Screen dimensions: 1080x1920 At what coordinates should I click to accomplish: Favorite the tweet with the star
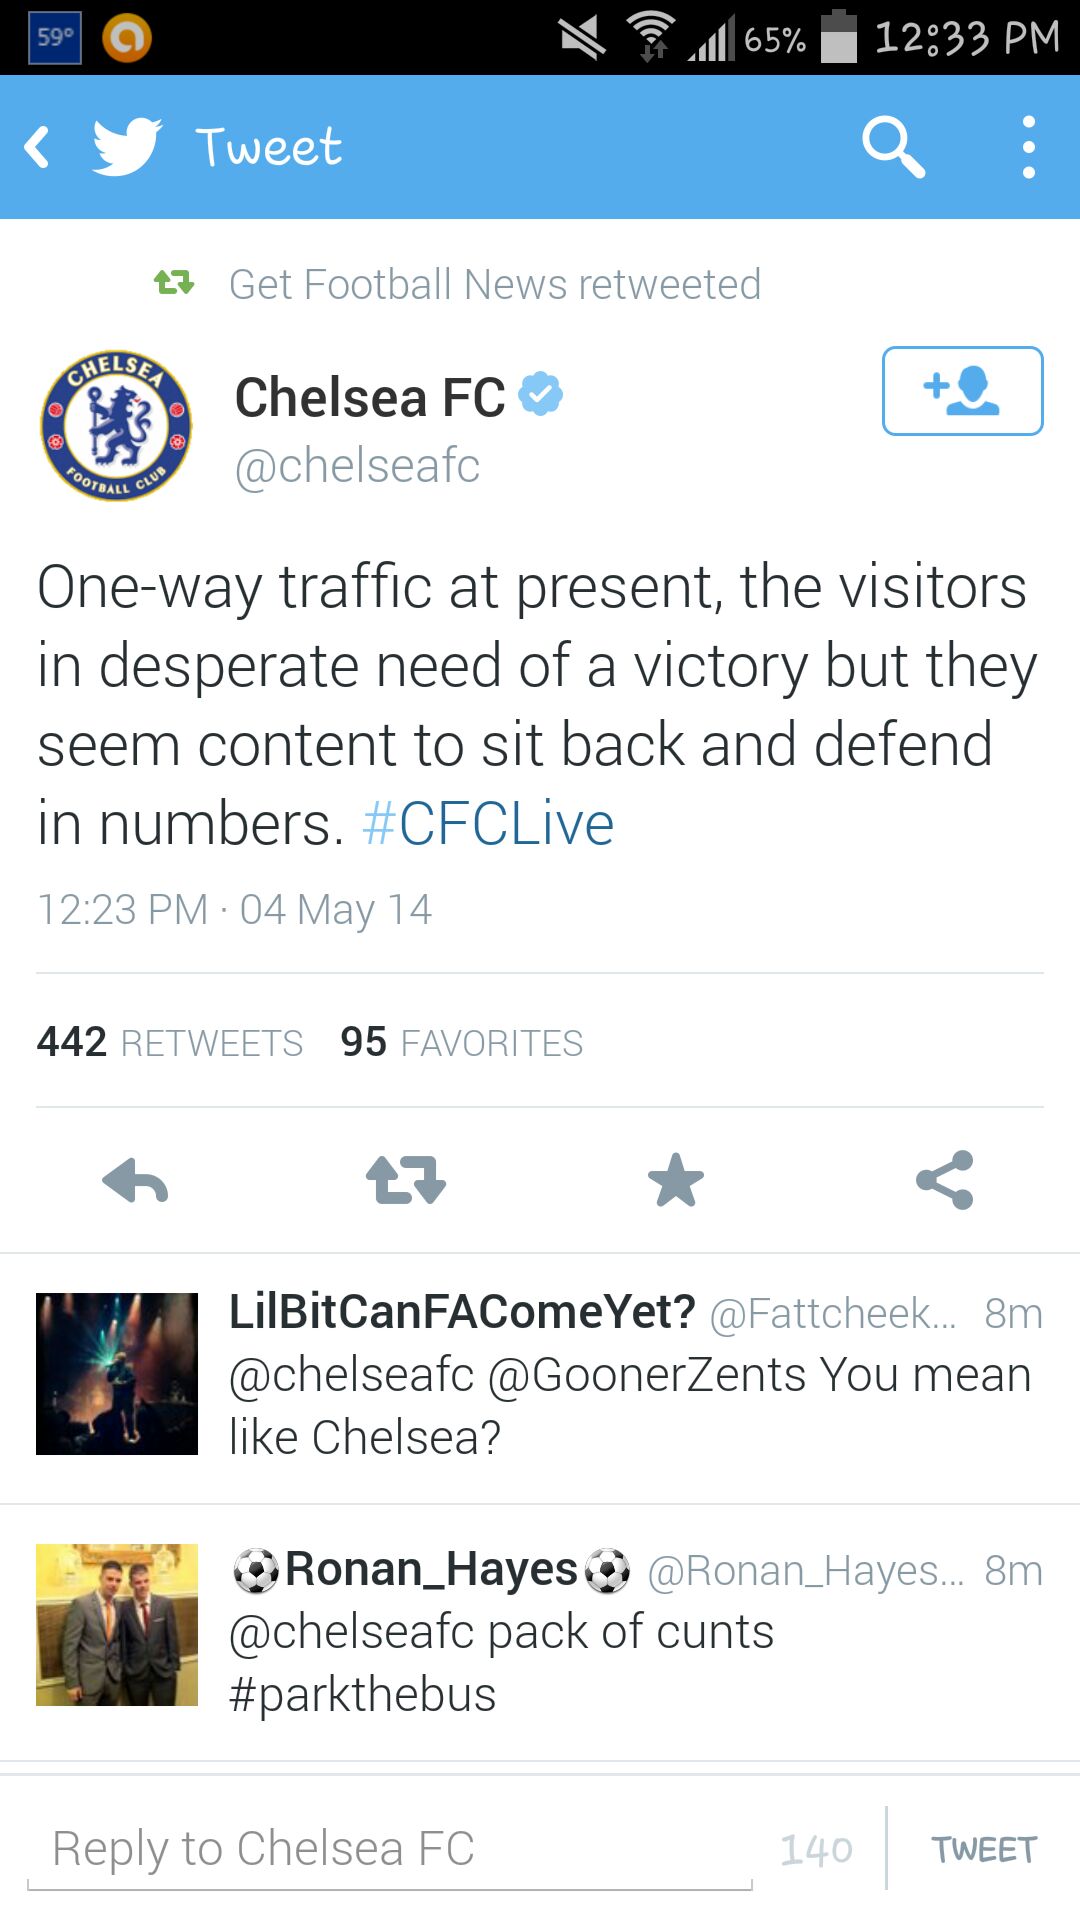[x=676, y=1181]
